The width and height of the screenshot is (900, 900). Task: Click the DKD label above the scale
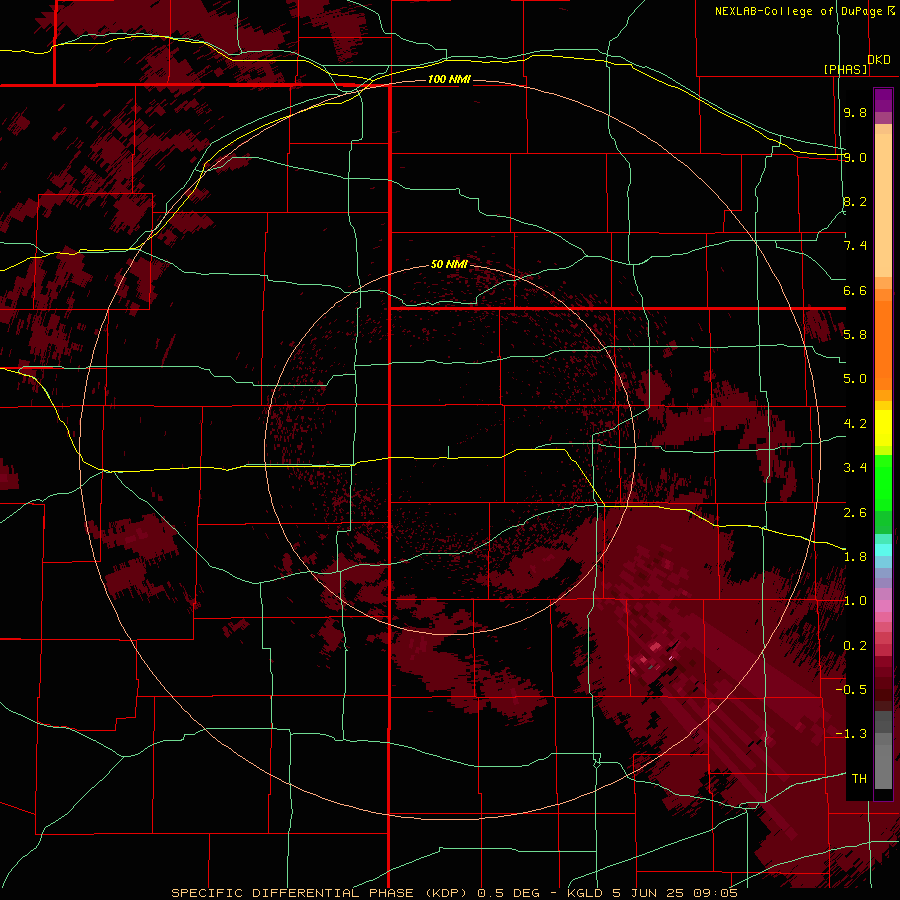pyautogui.click(x=879, y=60)
